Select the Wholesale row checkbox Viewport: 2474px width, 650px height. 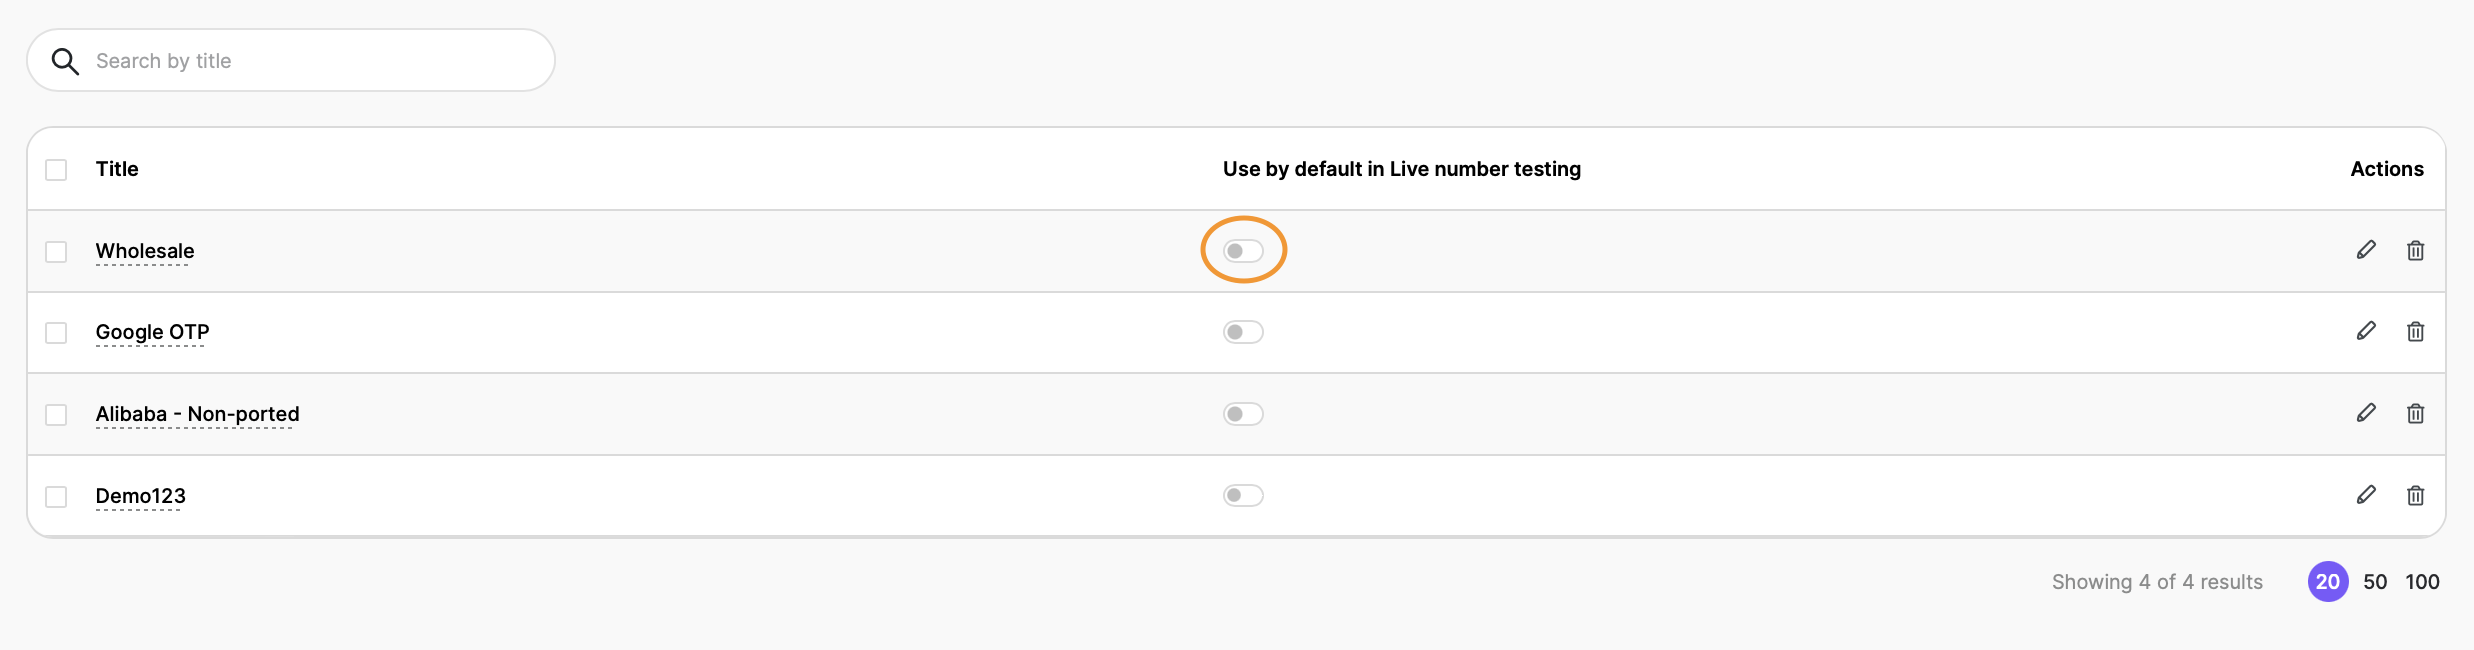pyautogui.click(x=56, y=251)
